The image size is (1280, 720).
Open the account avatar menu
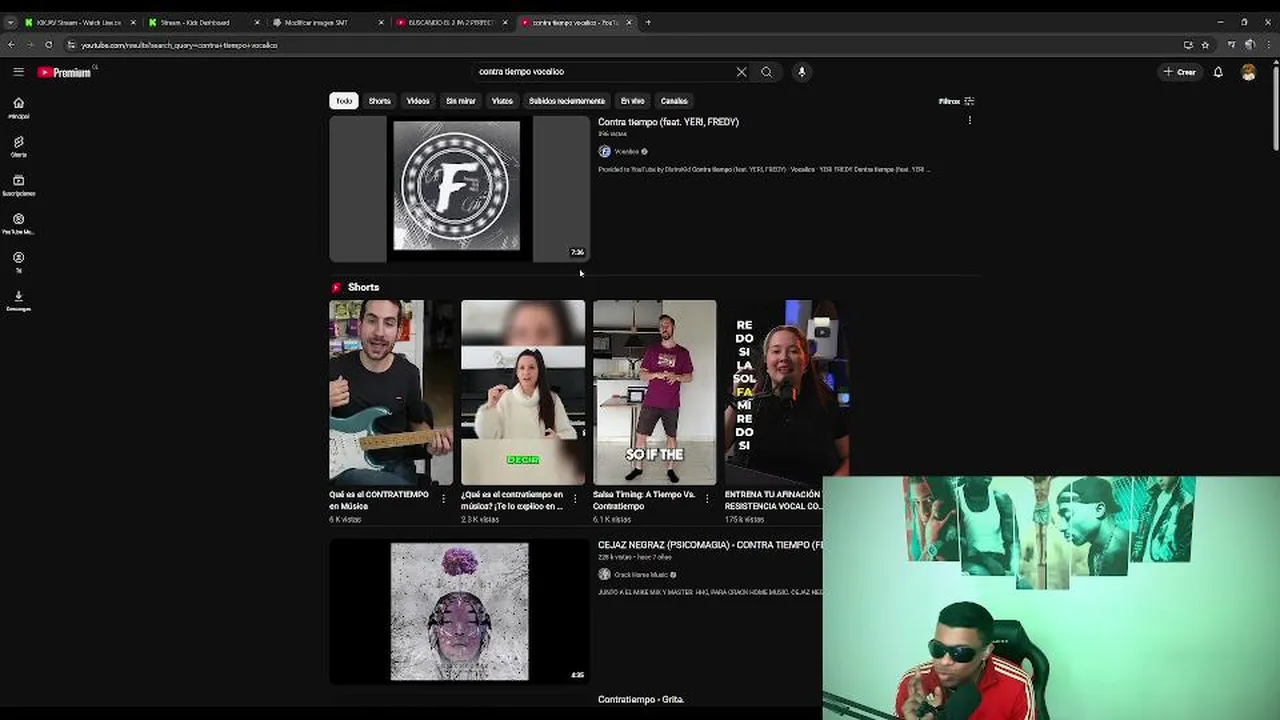tap(1248, 72)
